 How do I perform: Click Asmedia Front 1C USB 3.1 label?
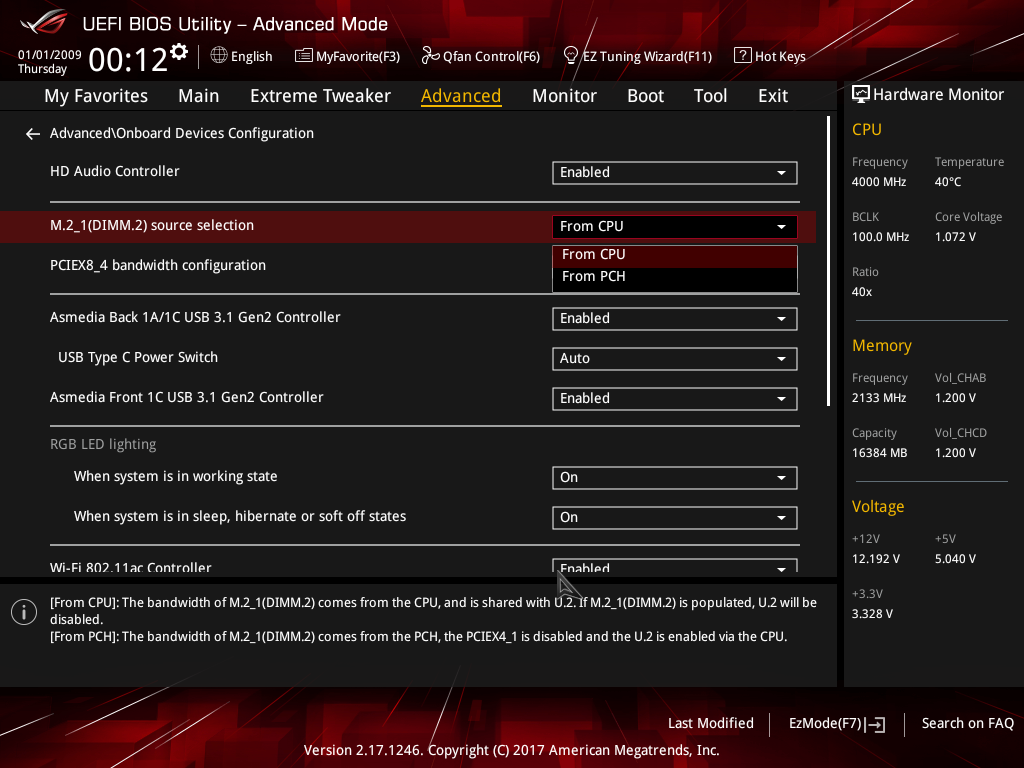pos(187,398)
